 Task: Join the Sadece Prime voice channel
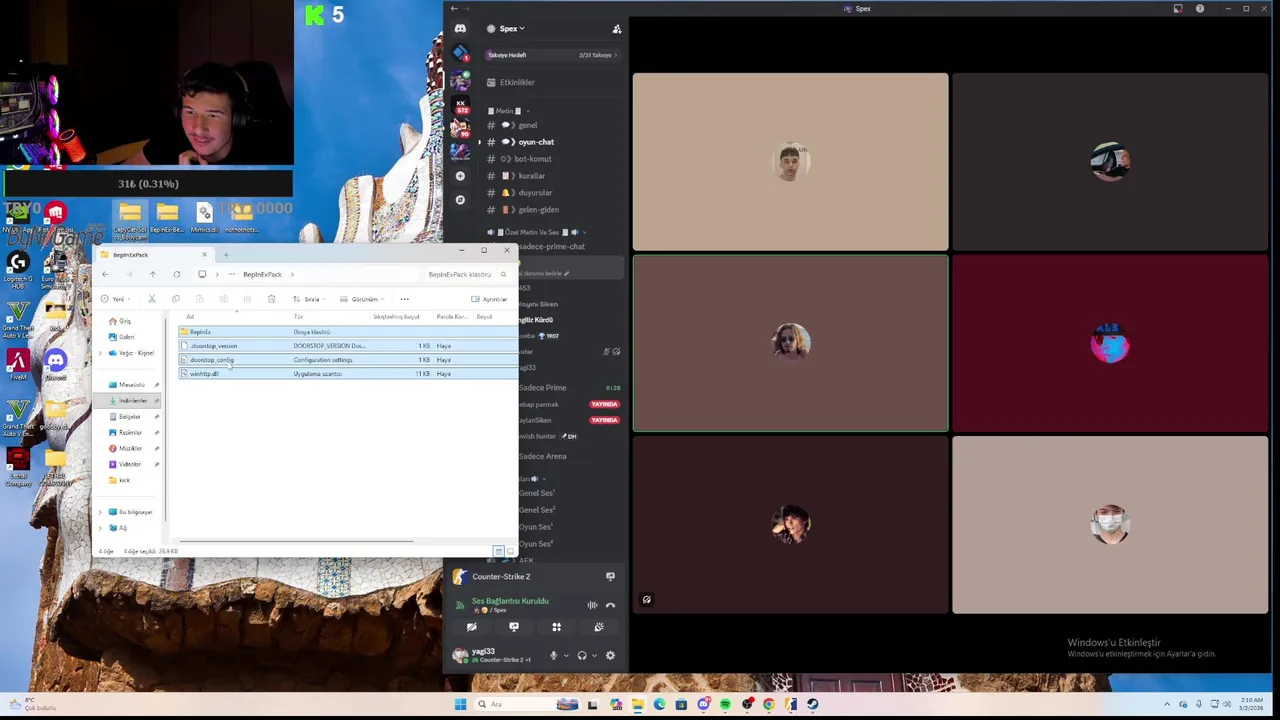[541, 388]
